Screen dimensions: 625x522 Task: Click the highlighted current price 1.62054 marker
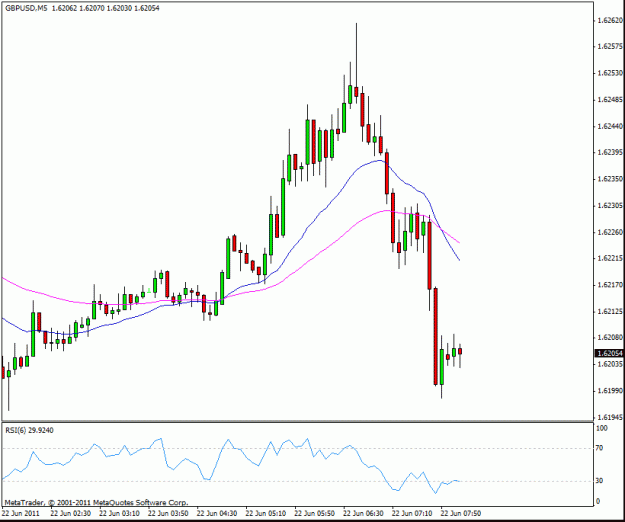click(609, 353)
